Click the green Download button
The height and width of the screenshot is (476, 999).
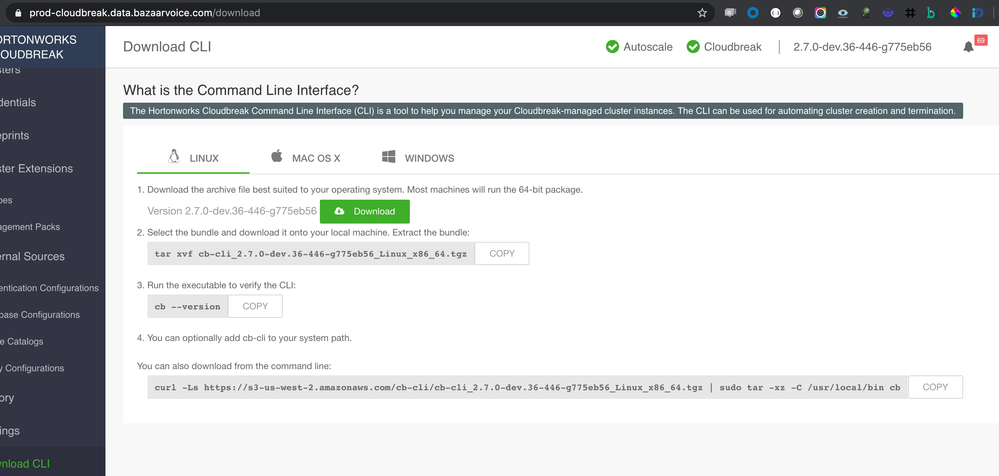364,212
